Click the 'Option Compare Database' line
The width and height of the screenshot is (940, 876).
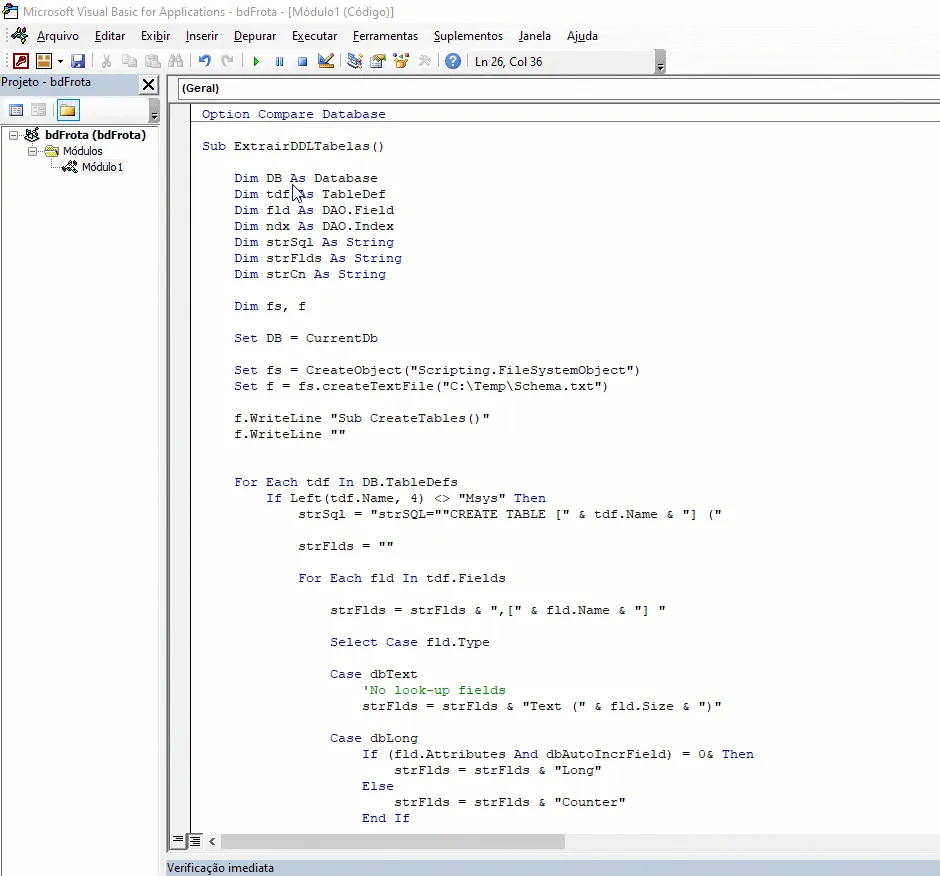click(294, 114)
